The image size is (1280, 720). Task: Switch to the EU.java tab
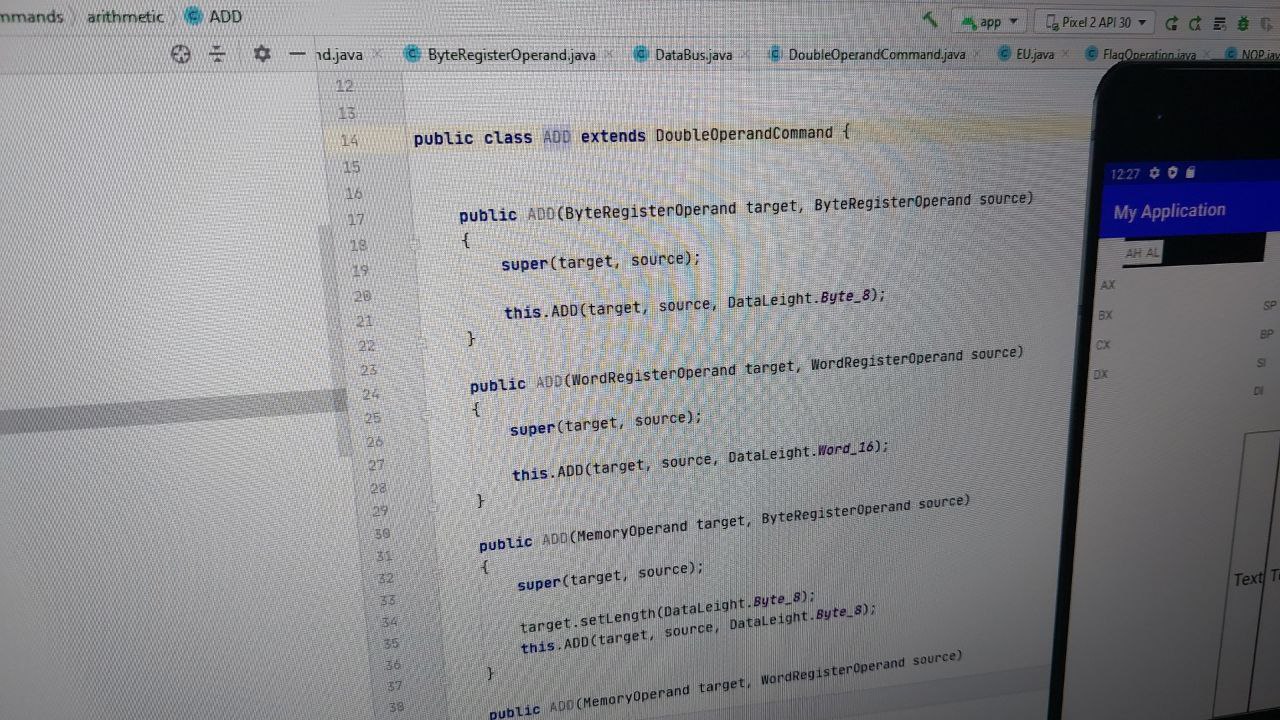click(1035, 54)
